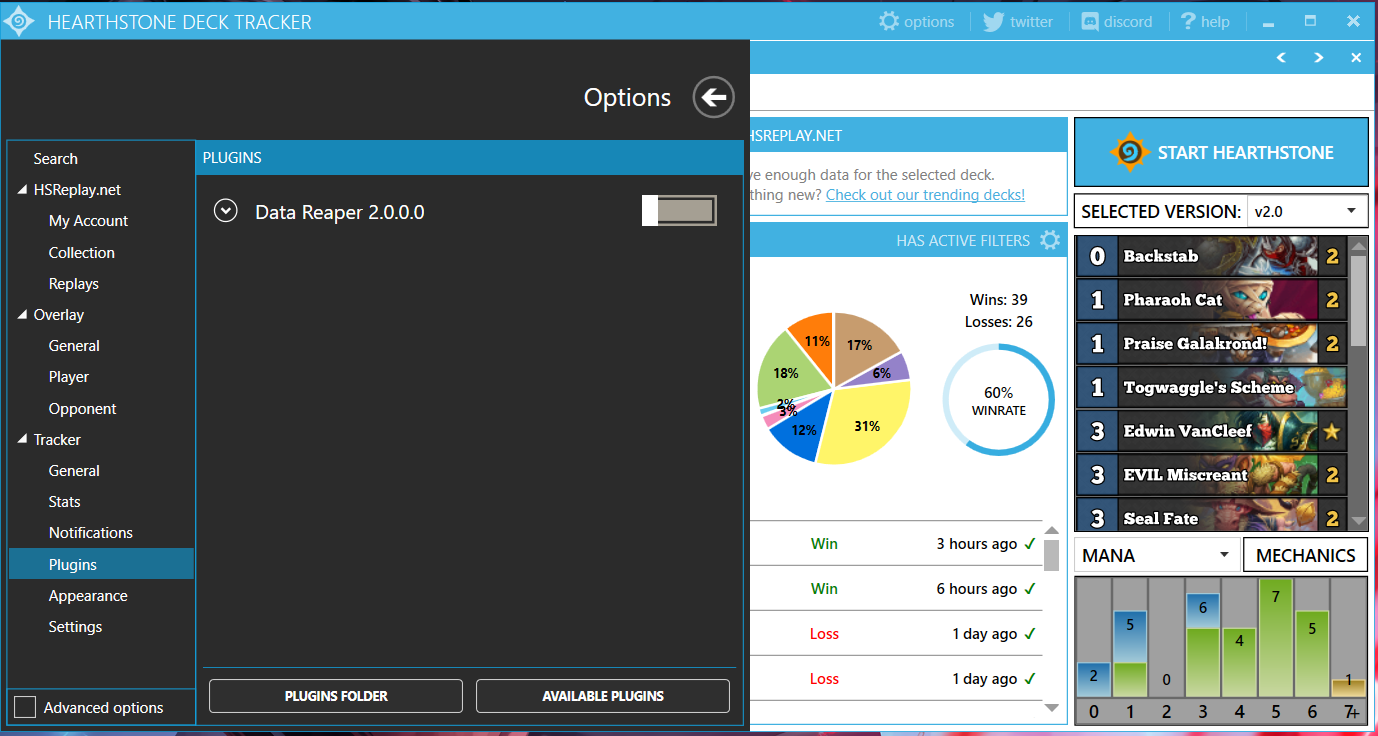The width and height of the screenshot is (1378, 736).
Task: Open the MANA chart type dropdown
Action: pos(1156,555)
